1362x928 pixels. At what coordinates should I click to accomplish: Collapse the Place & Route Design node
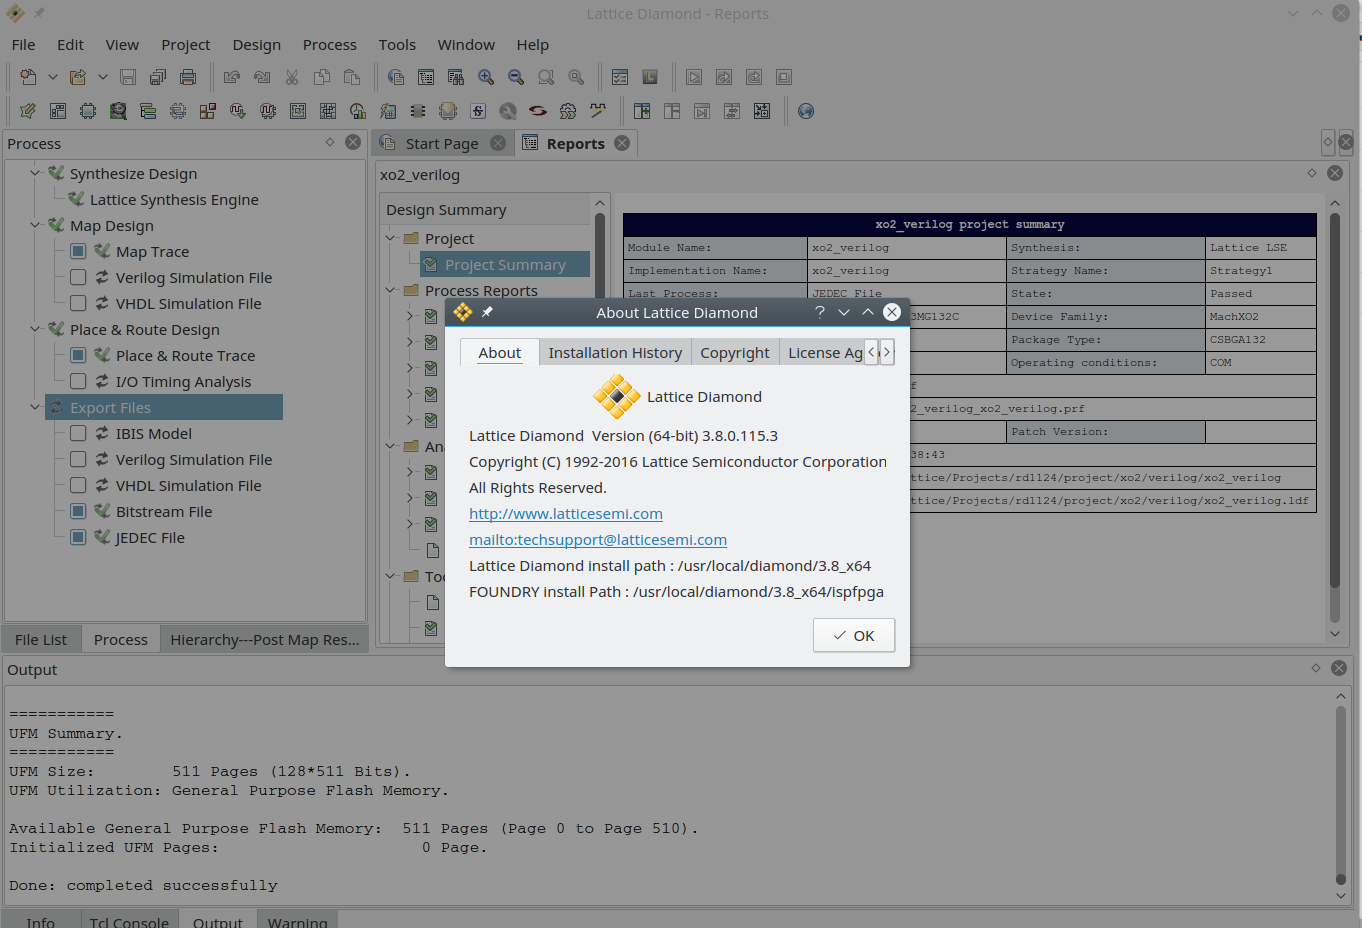(35, 329)
